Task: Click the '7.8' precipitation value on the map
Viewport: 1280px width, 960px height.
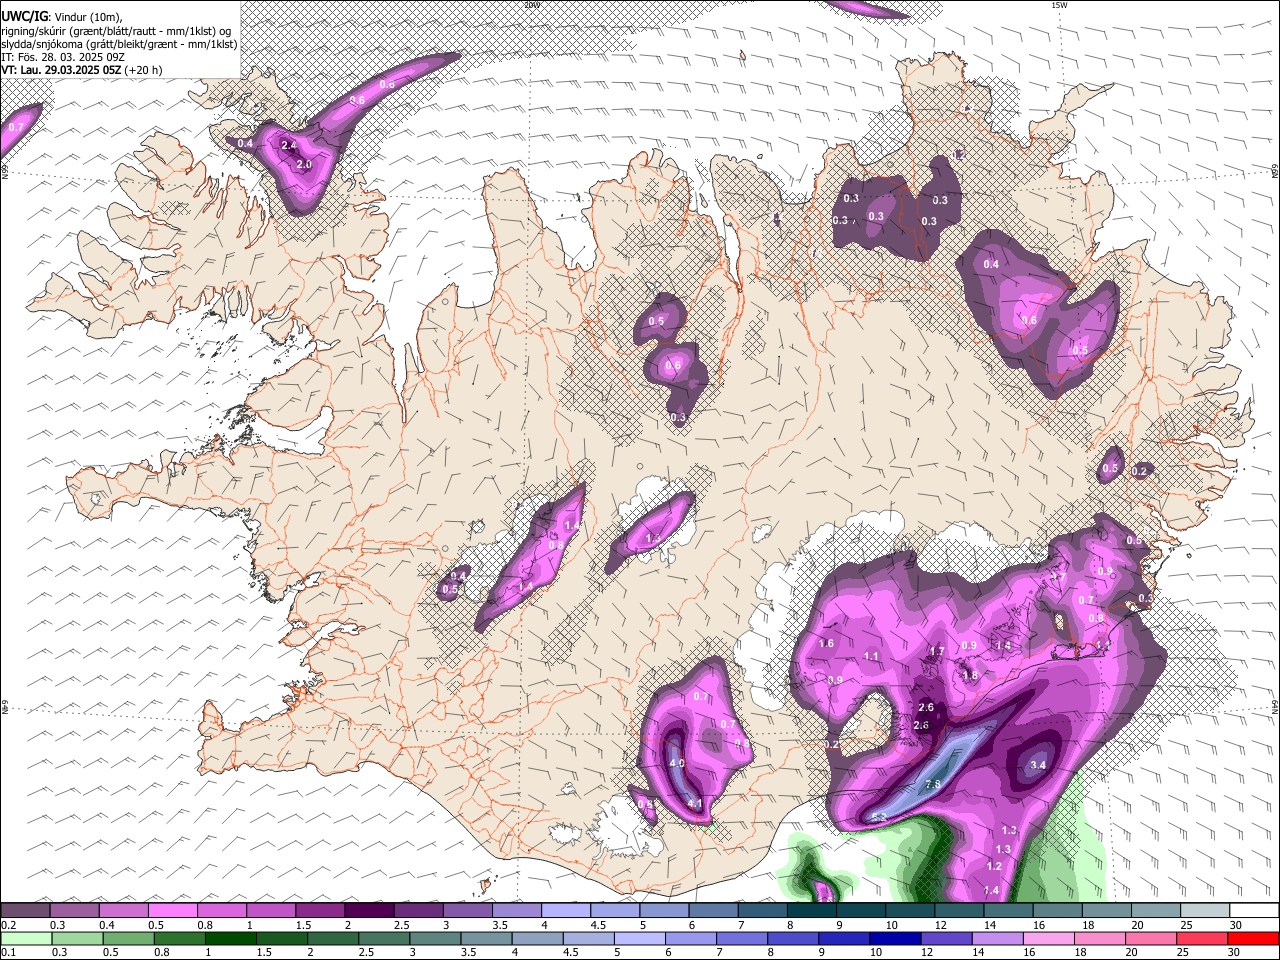Action: [x=933, y=784]
